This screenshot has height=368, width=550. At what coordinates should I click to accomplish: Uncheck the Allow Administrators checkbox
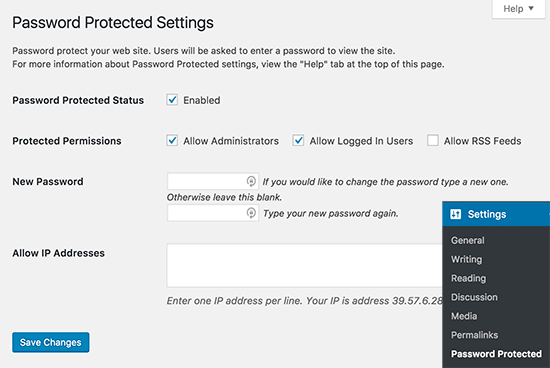[172, 141]
